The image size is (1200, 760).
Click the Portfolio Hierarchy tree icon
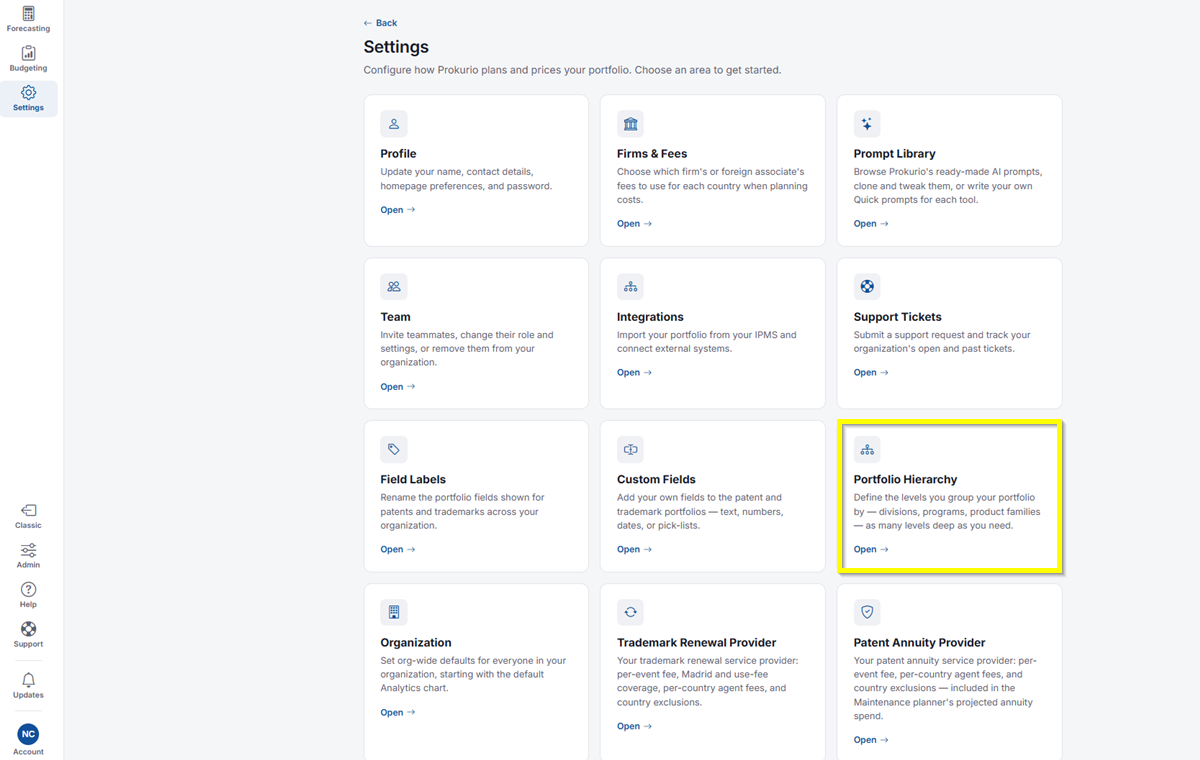pyautogui.click(x=867, y=450)
